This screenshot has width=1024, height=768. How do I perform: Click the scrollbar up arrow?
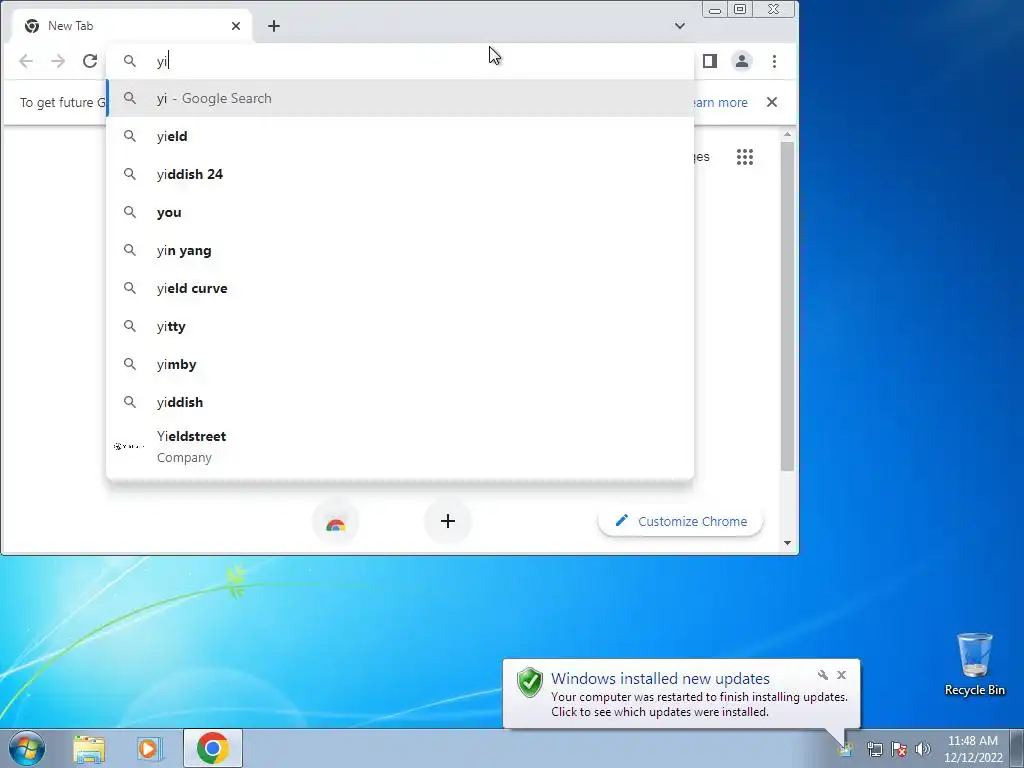(x=788, y=134)
